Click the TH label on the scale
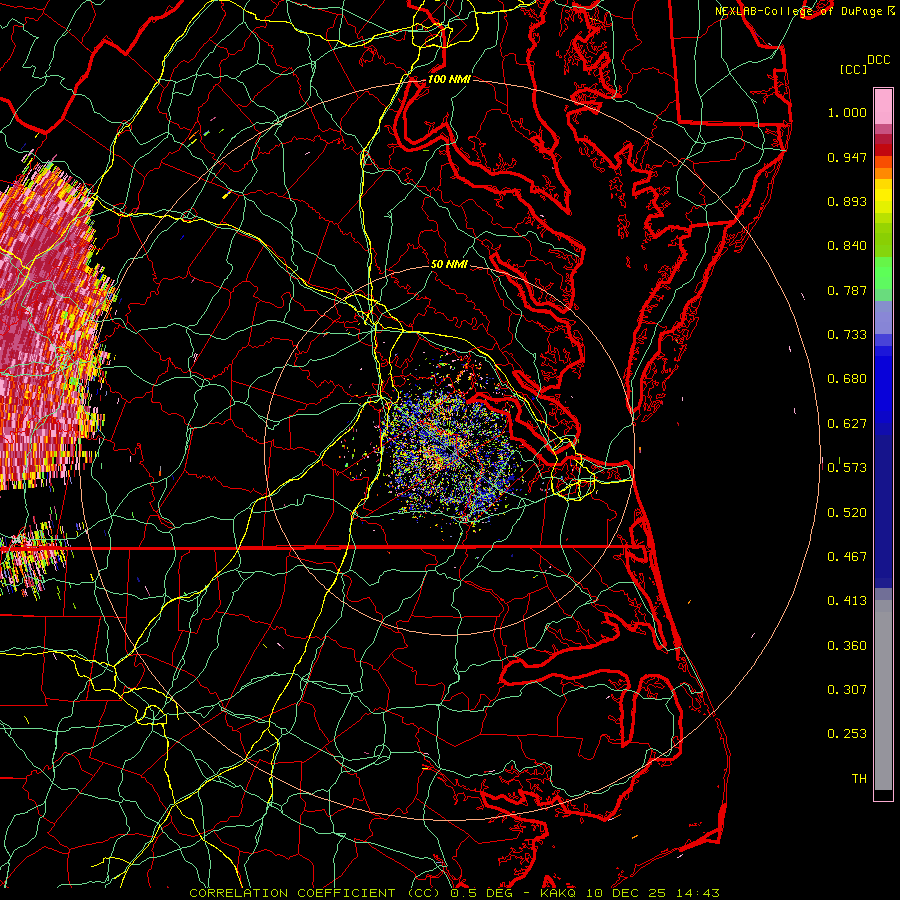Screen dimensions: 900x900 [x=859, y=779]
